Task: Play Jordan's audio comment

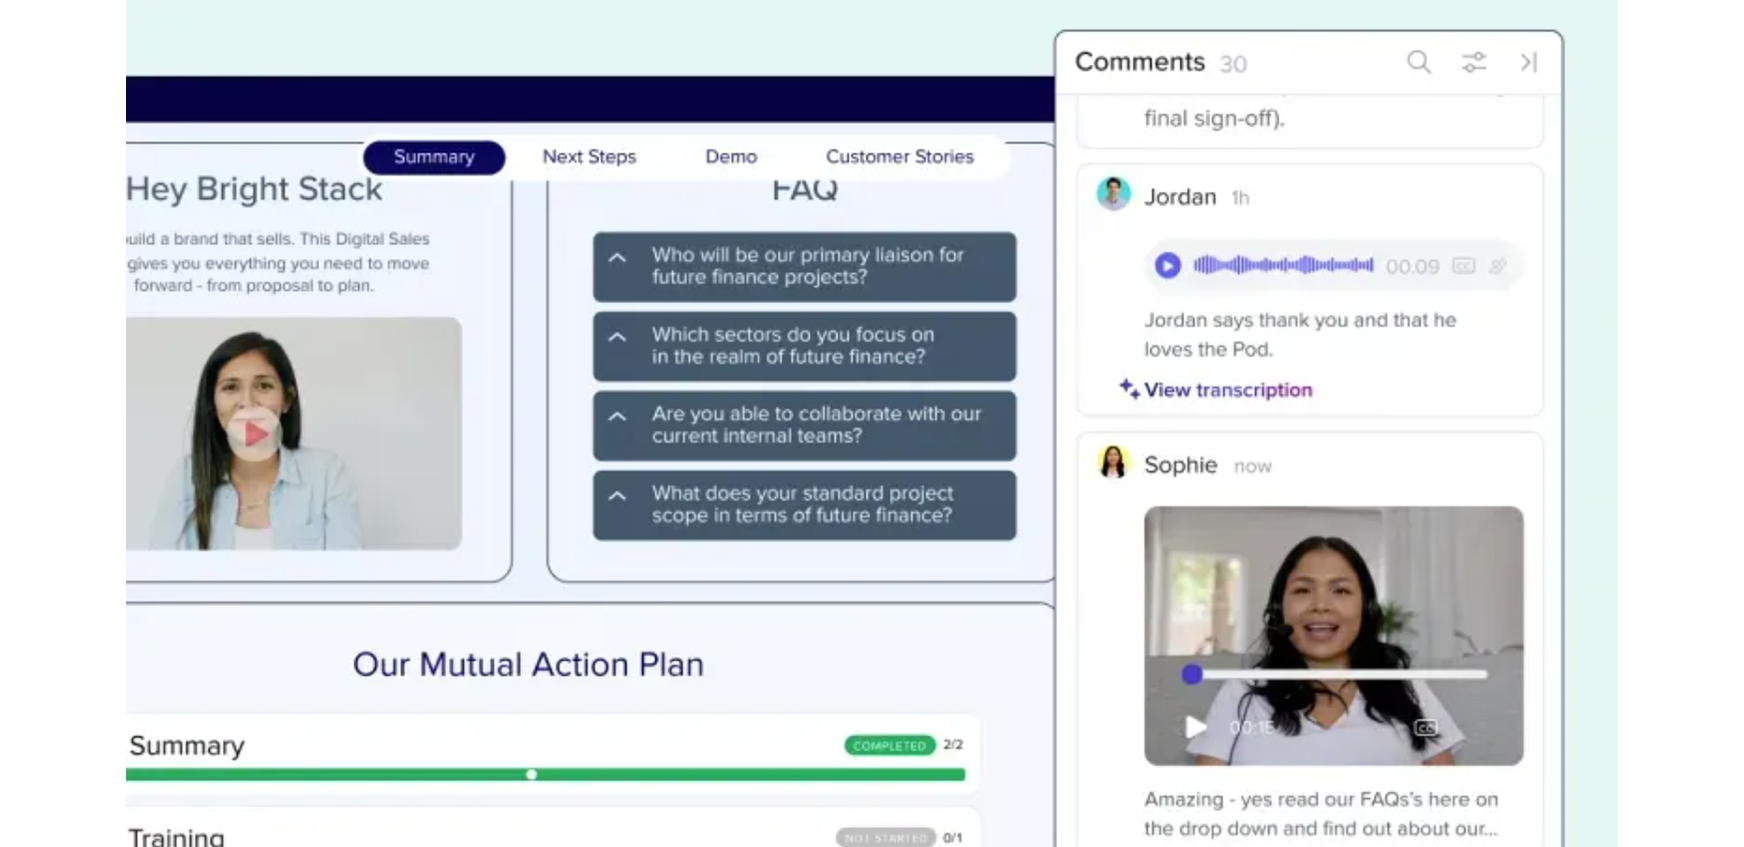Action: point(1167,266)
